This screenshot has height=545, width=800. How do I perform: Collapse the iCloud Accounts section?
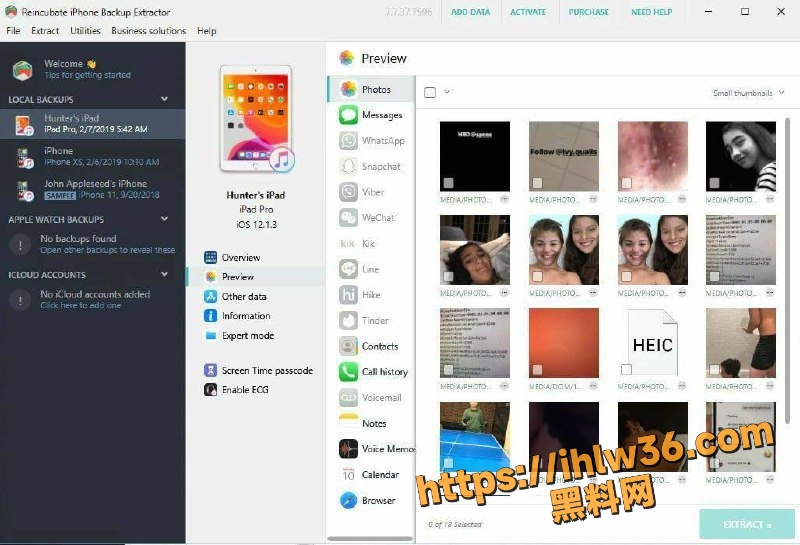tap(164, 274)
